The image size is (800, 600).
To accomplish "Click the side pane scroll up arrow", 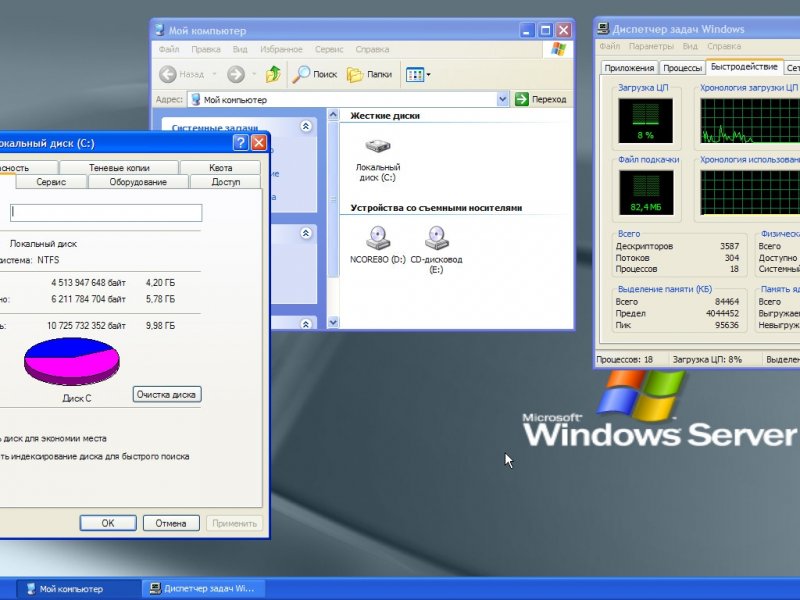I will tap(333, 115).
